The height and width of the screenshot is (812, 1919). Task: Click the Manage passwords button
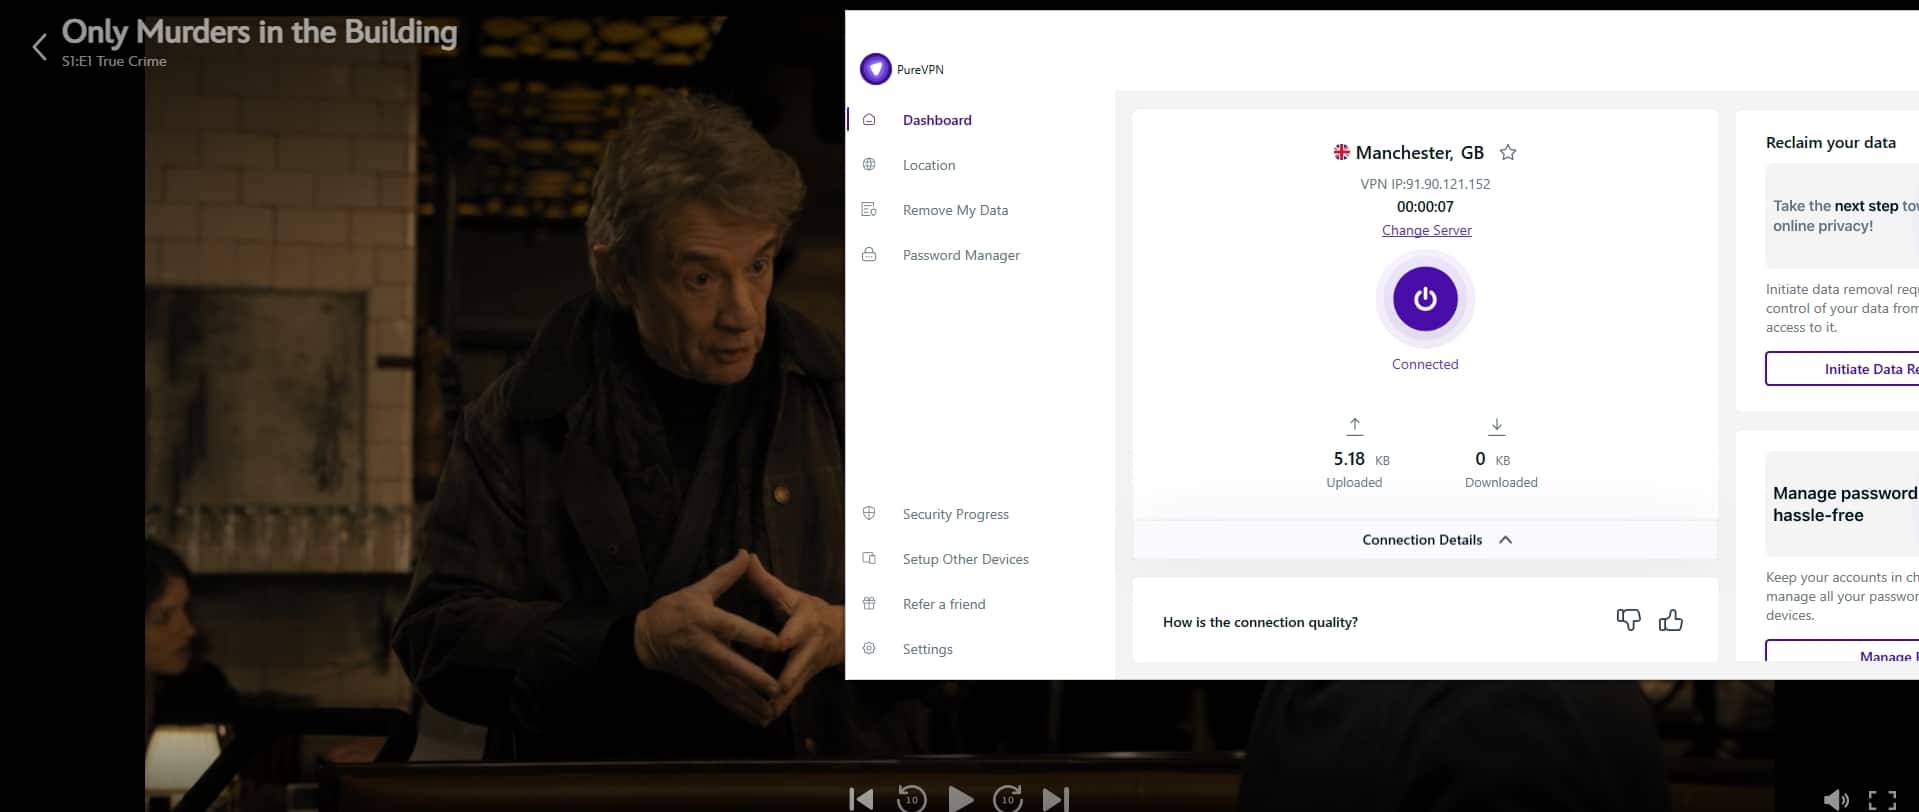(1842, 652)
